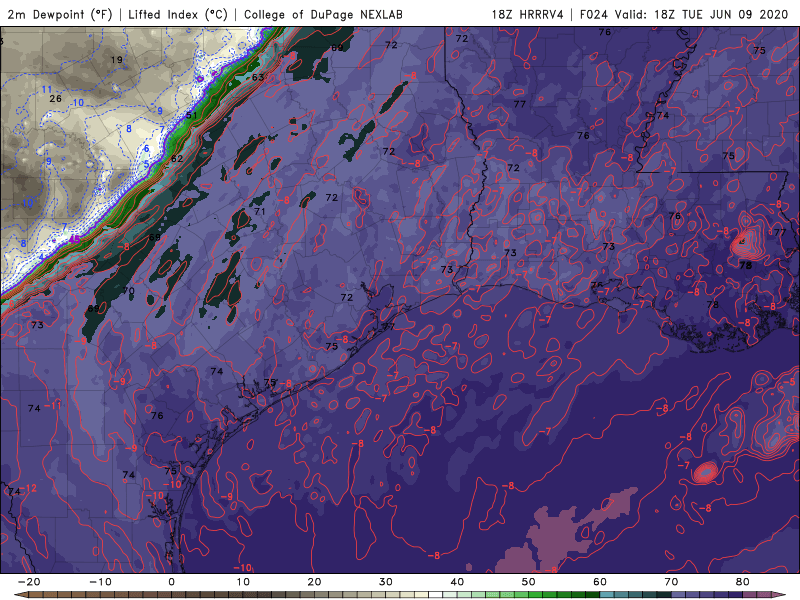Click the dewpoint value 26 on the map
The height and width of the screenshot is (600, 800).
56,98
